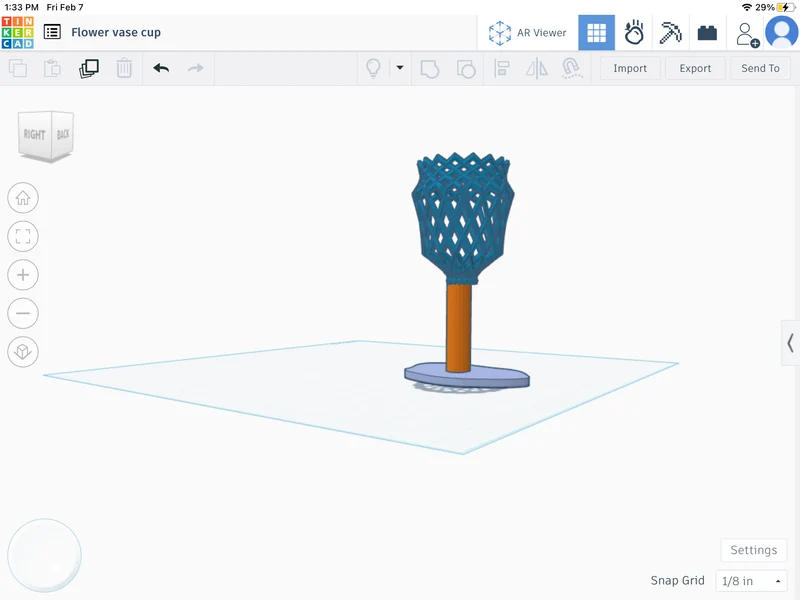
Task: Click the BACK face of view cube
Action: click(63, 134)
